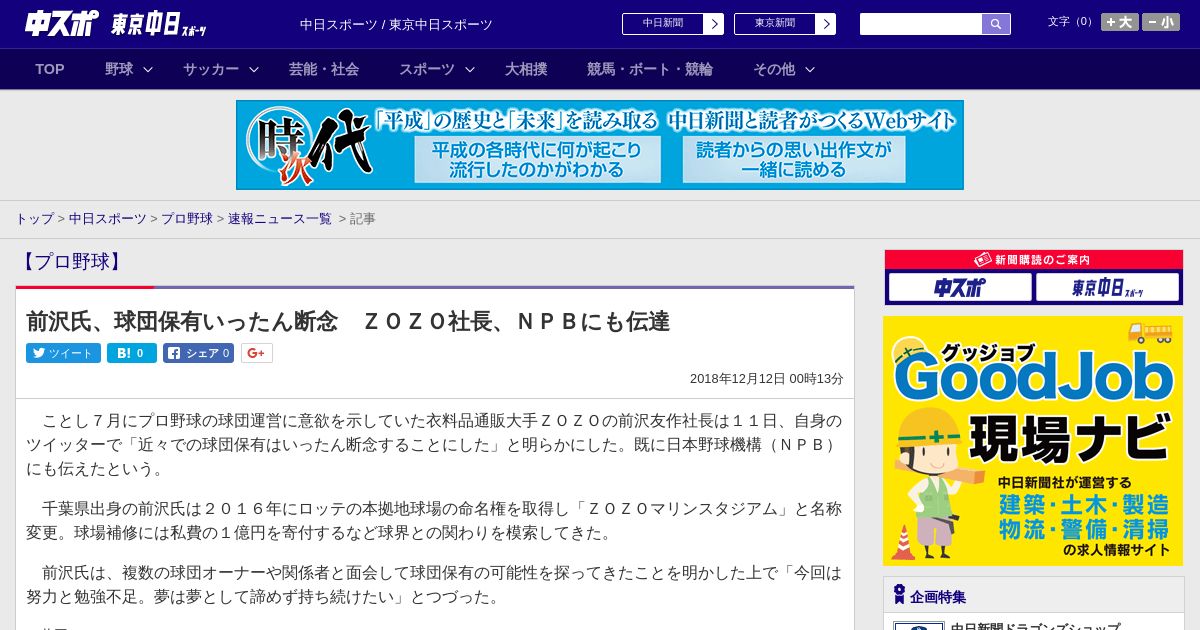The height and width of the screenshot is (630, 1200).
Task: Share article with Twitter ツイート button
Action: [x=63, y=353]
